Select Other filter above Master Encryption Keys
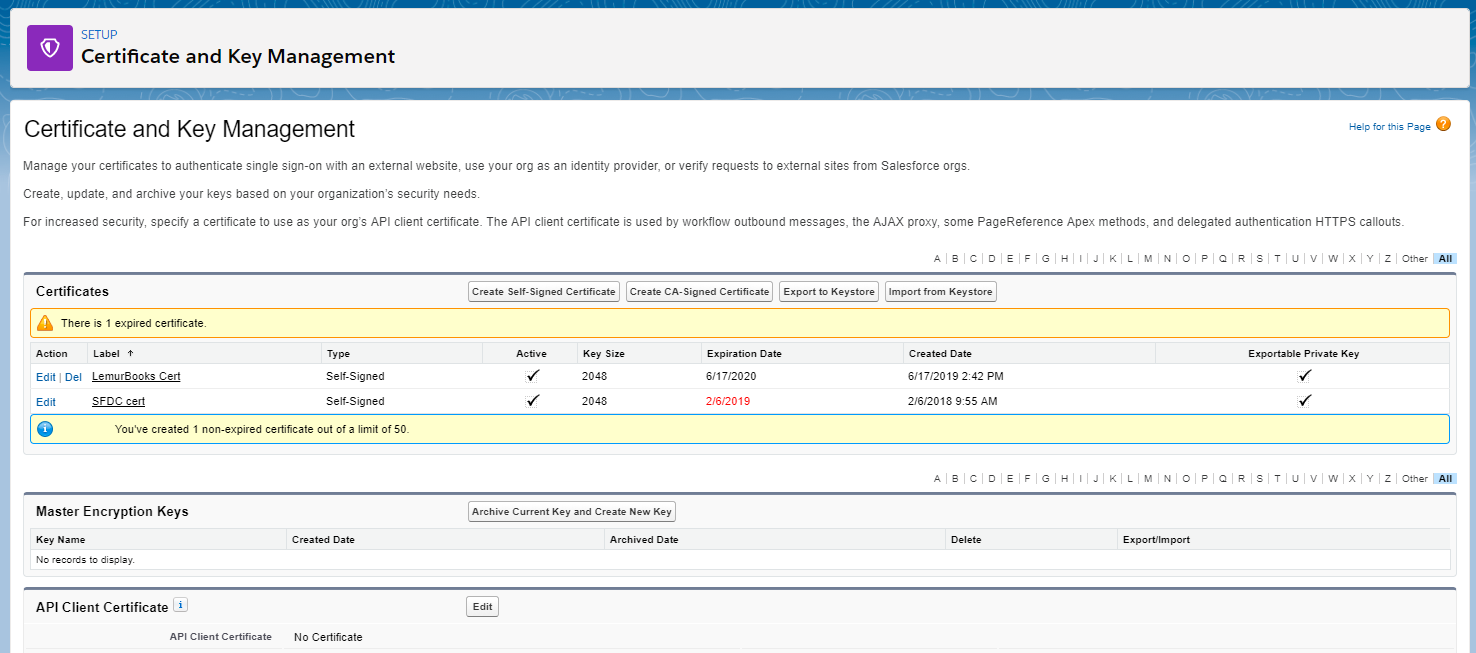Viewport: 1476px width, 653px height. coord(1415,479)
